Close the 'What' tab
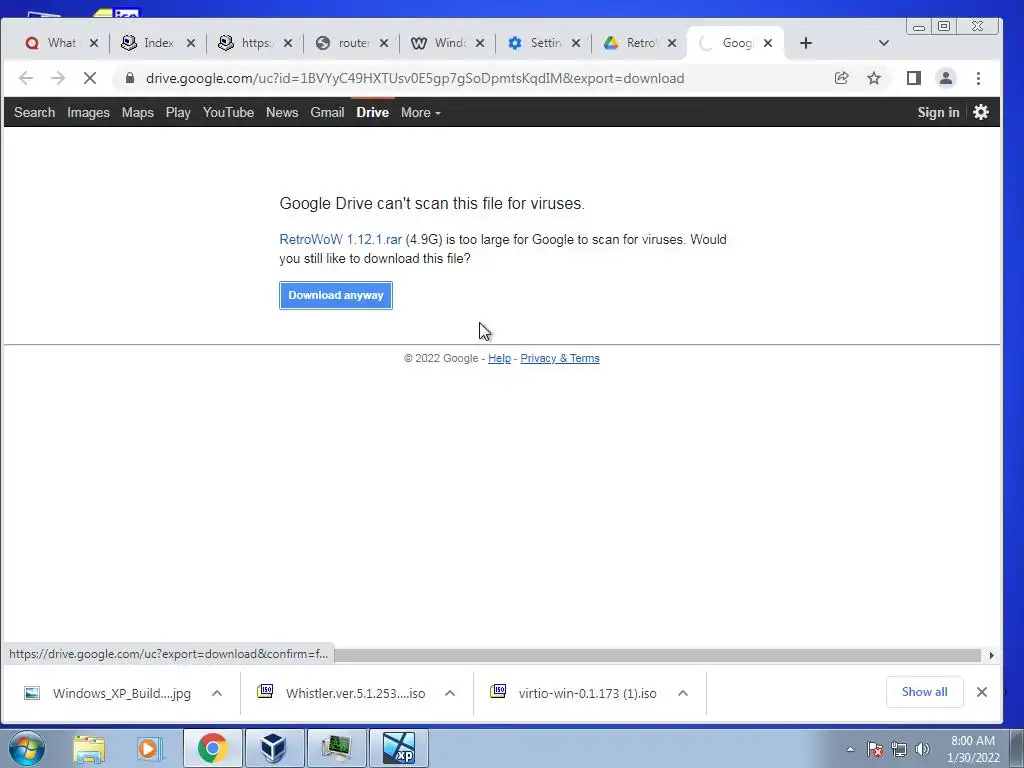Screen dimensions: 1024x768 click(x=94, y=43)
